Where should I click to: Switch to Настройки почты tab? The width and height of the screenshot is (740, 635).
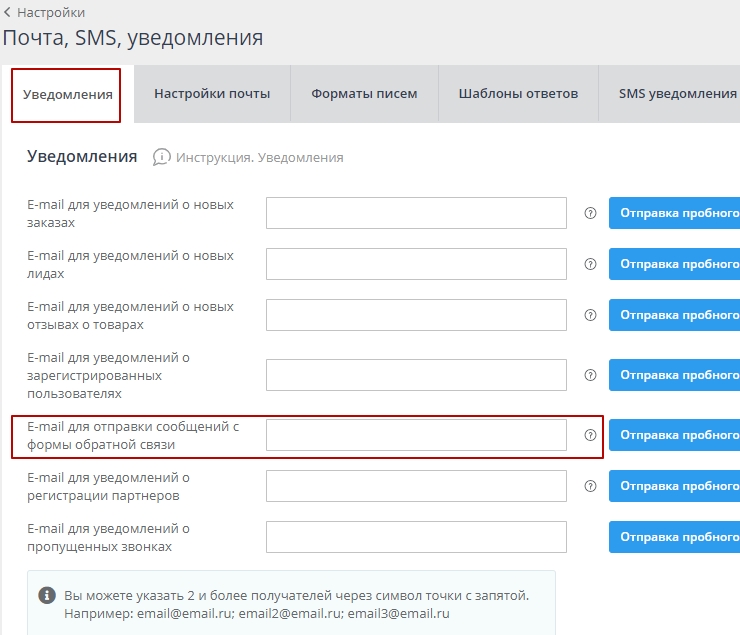(212, 94)
